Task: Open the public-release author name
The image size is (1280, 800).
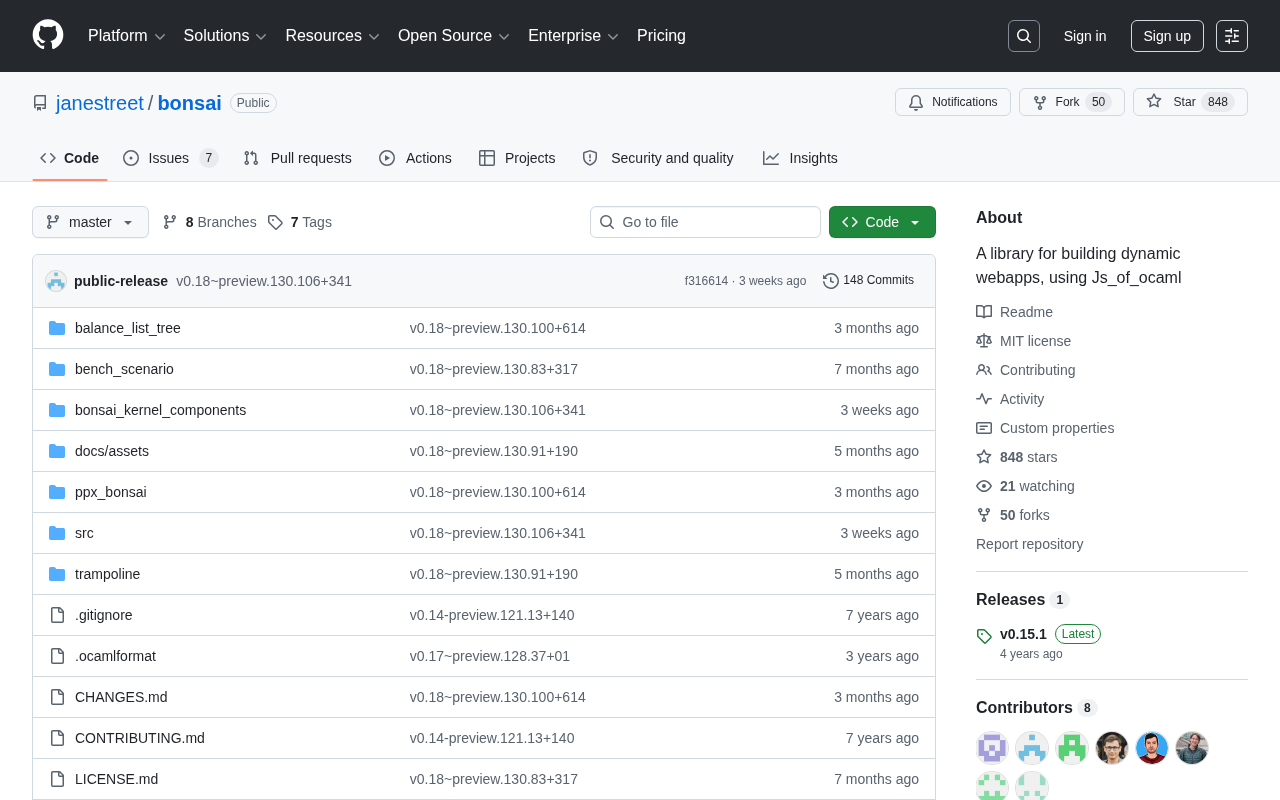Action: coord(121,281)
